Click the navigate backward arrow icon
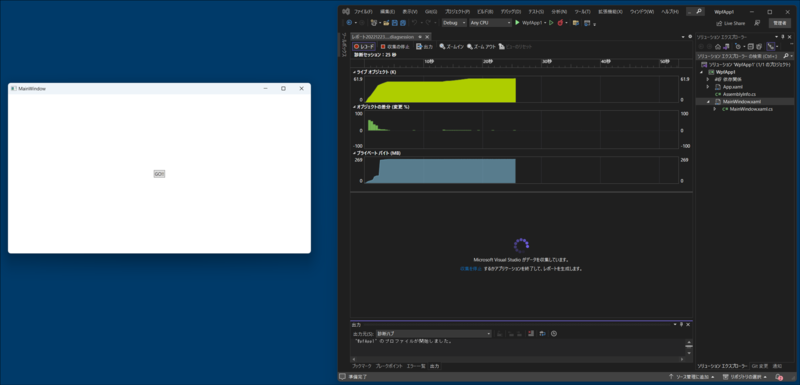 click(x=349, y=23)
